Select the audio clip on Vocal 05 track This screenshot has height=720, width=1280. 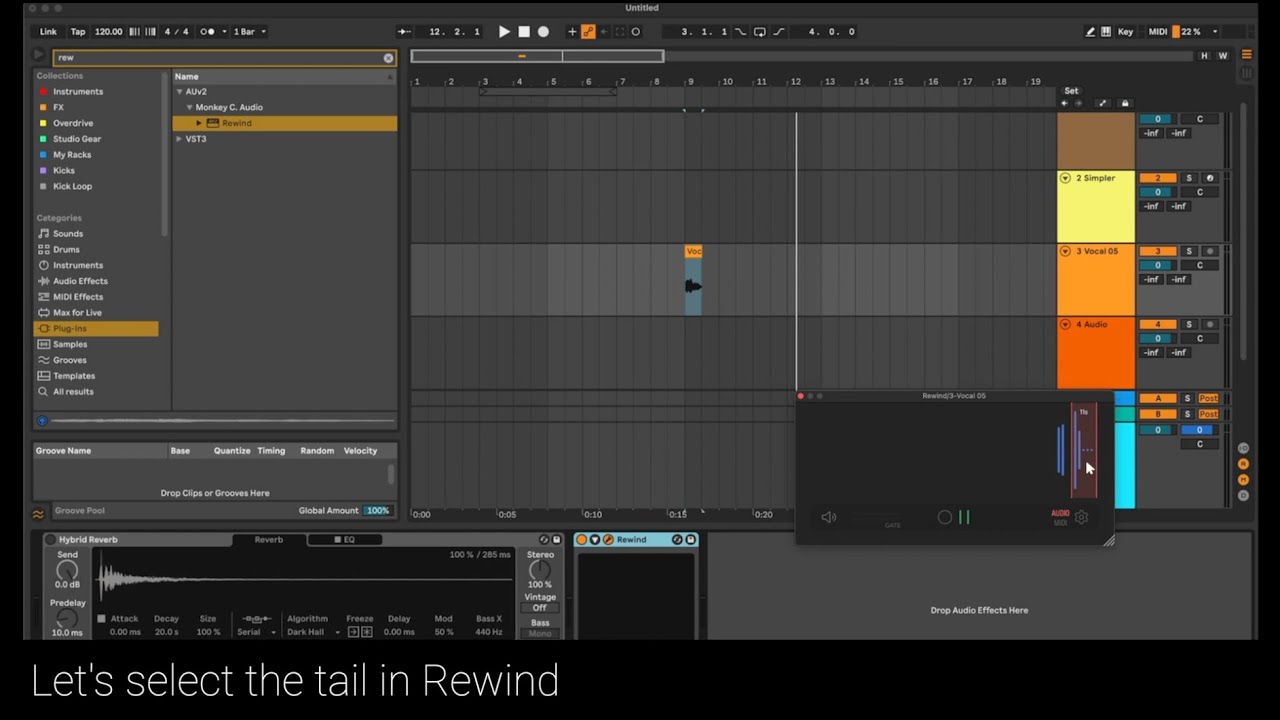(x=693, y=280)
